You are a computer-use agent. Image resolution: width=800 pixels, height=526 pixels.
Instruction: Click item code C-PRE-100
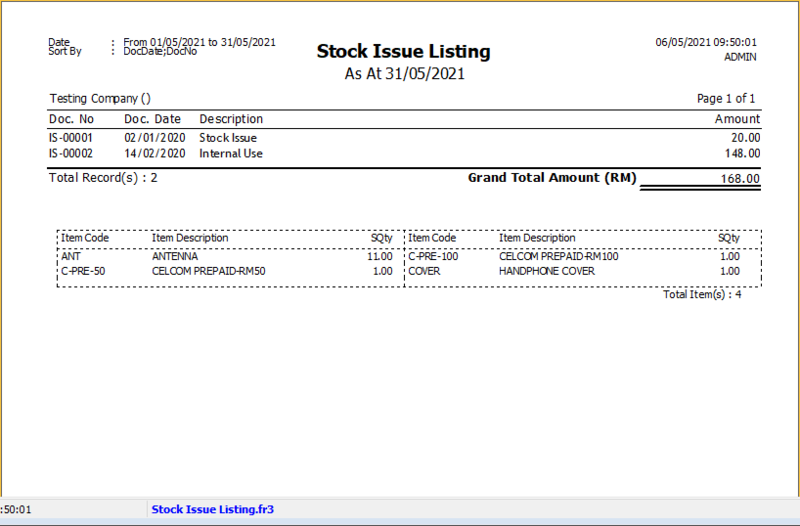[433, 256]
